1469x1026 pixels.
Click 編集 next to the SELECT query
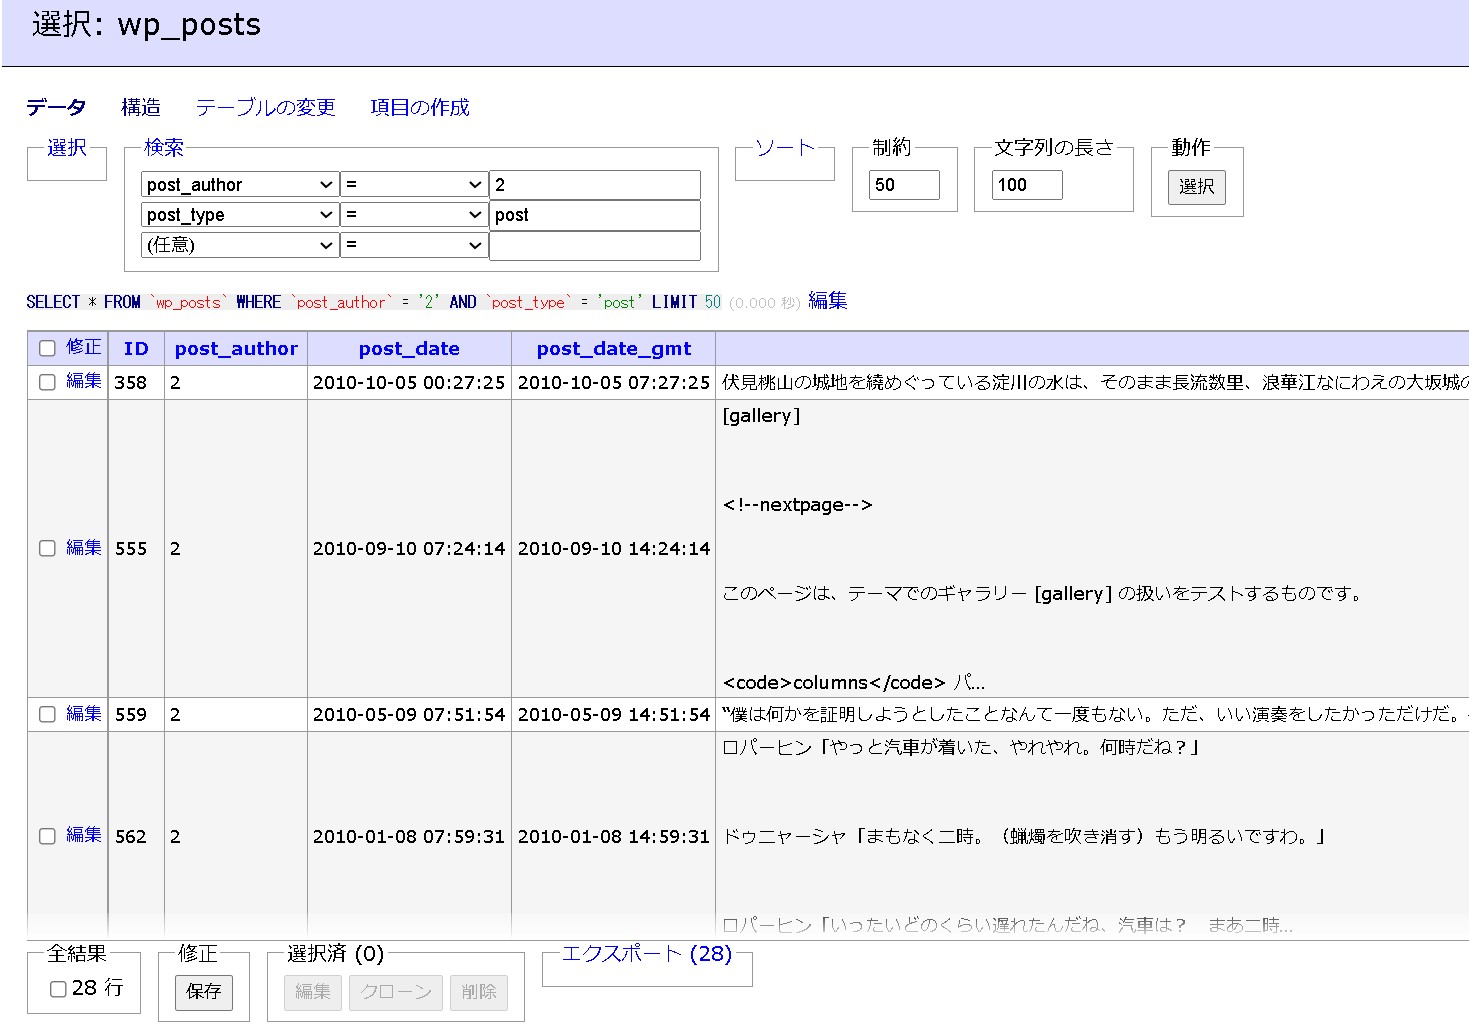tap(827, 301)
